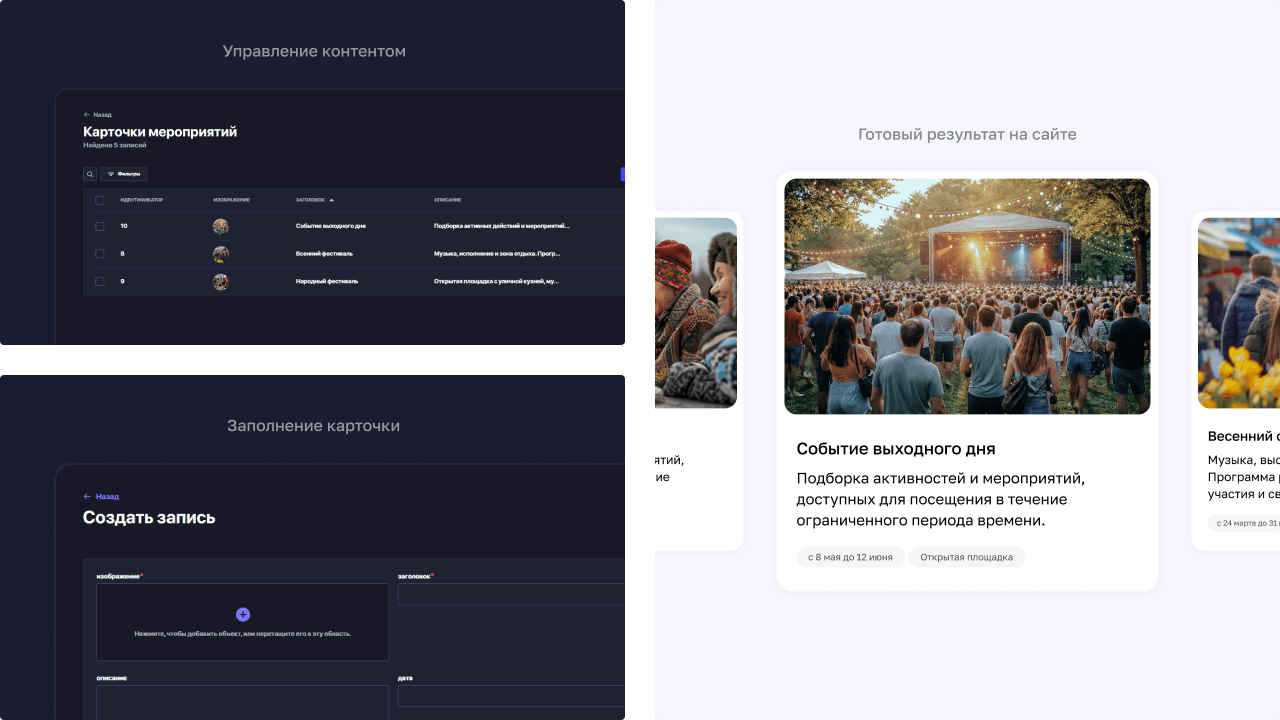Click identifier 9 in the table
Image resolution: width=1280 pixels, height=720 pixels.
pos(123,282)
